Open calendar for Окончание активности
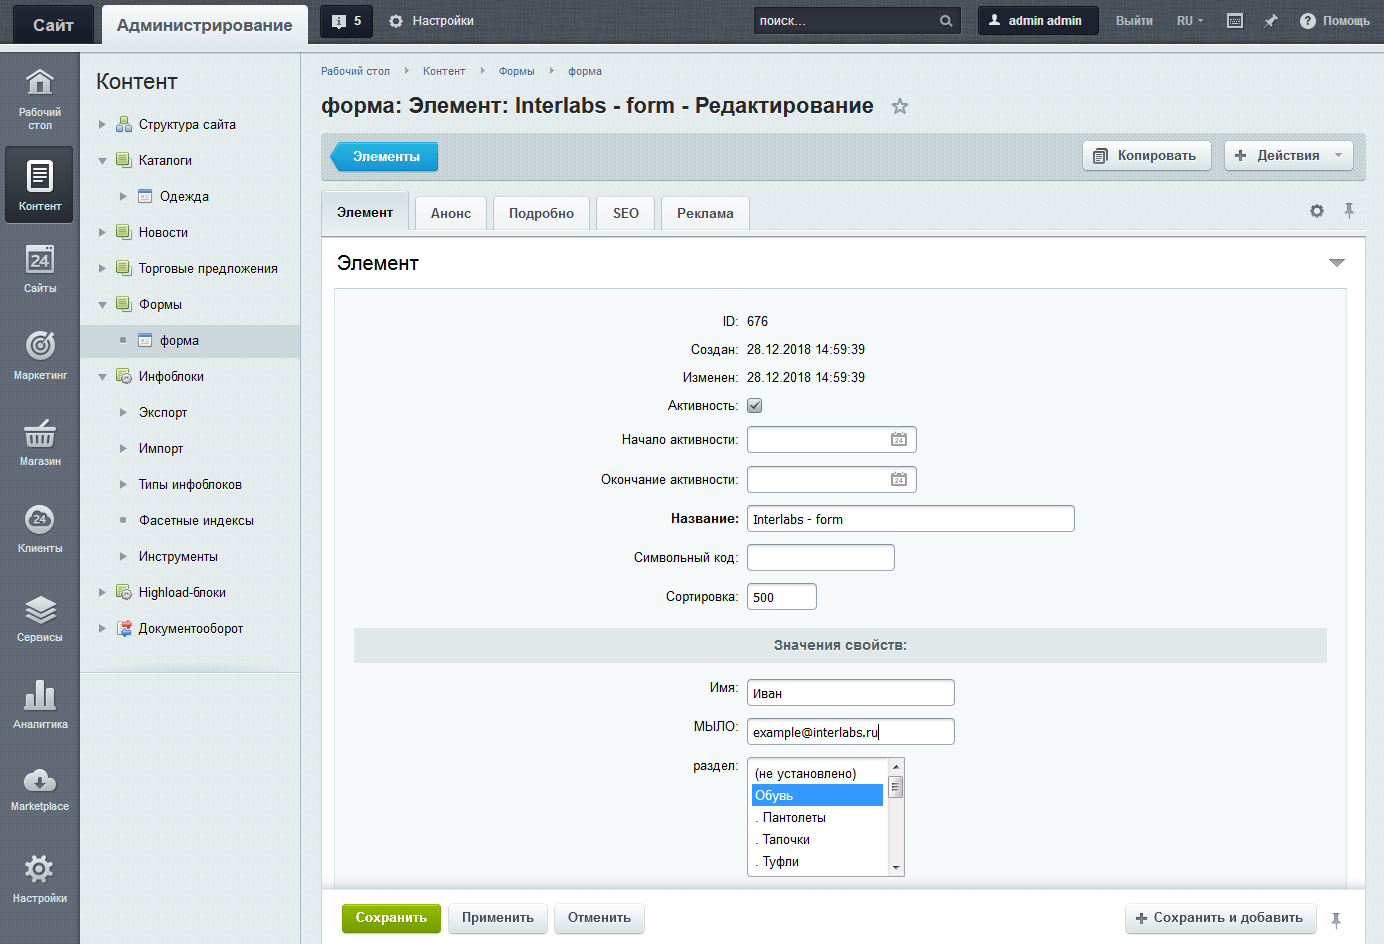 click(899, 480)
